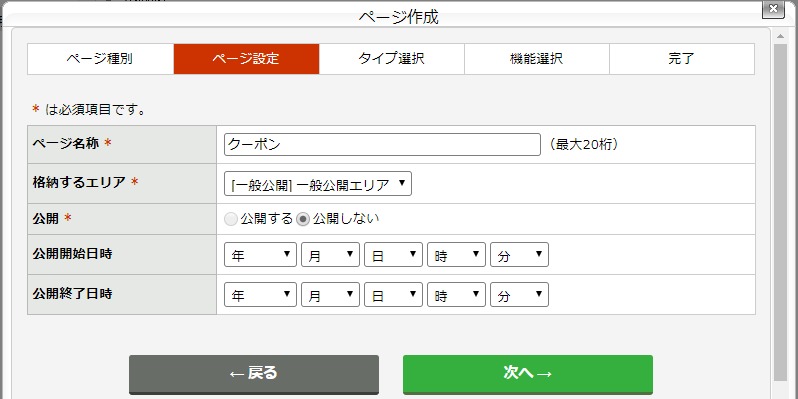This screenshot has width=798, height=399.
Task: Open 公開終了日時 分 dropdown
Action: tap(520, 295)
